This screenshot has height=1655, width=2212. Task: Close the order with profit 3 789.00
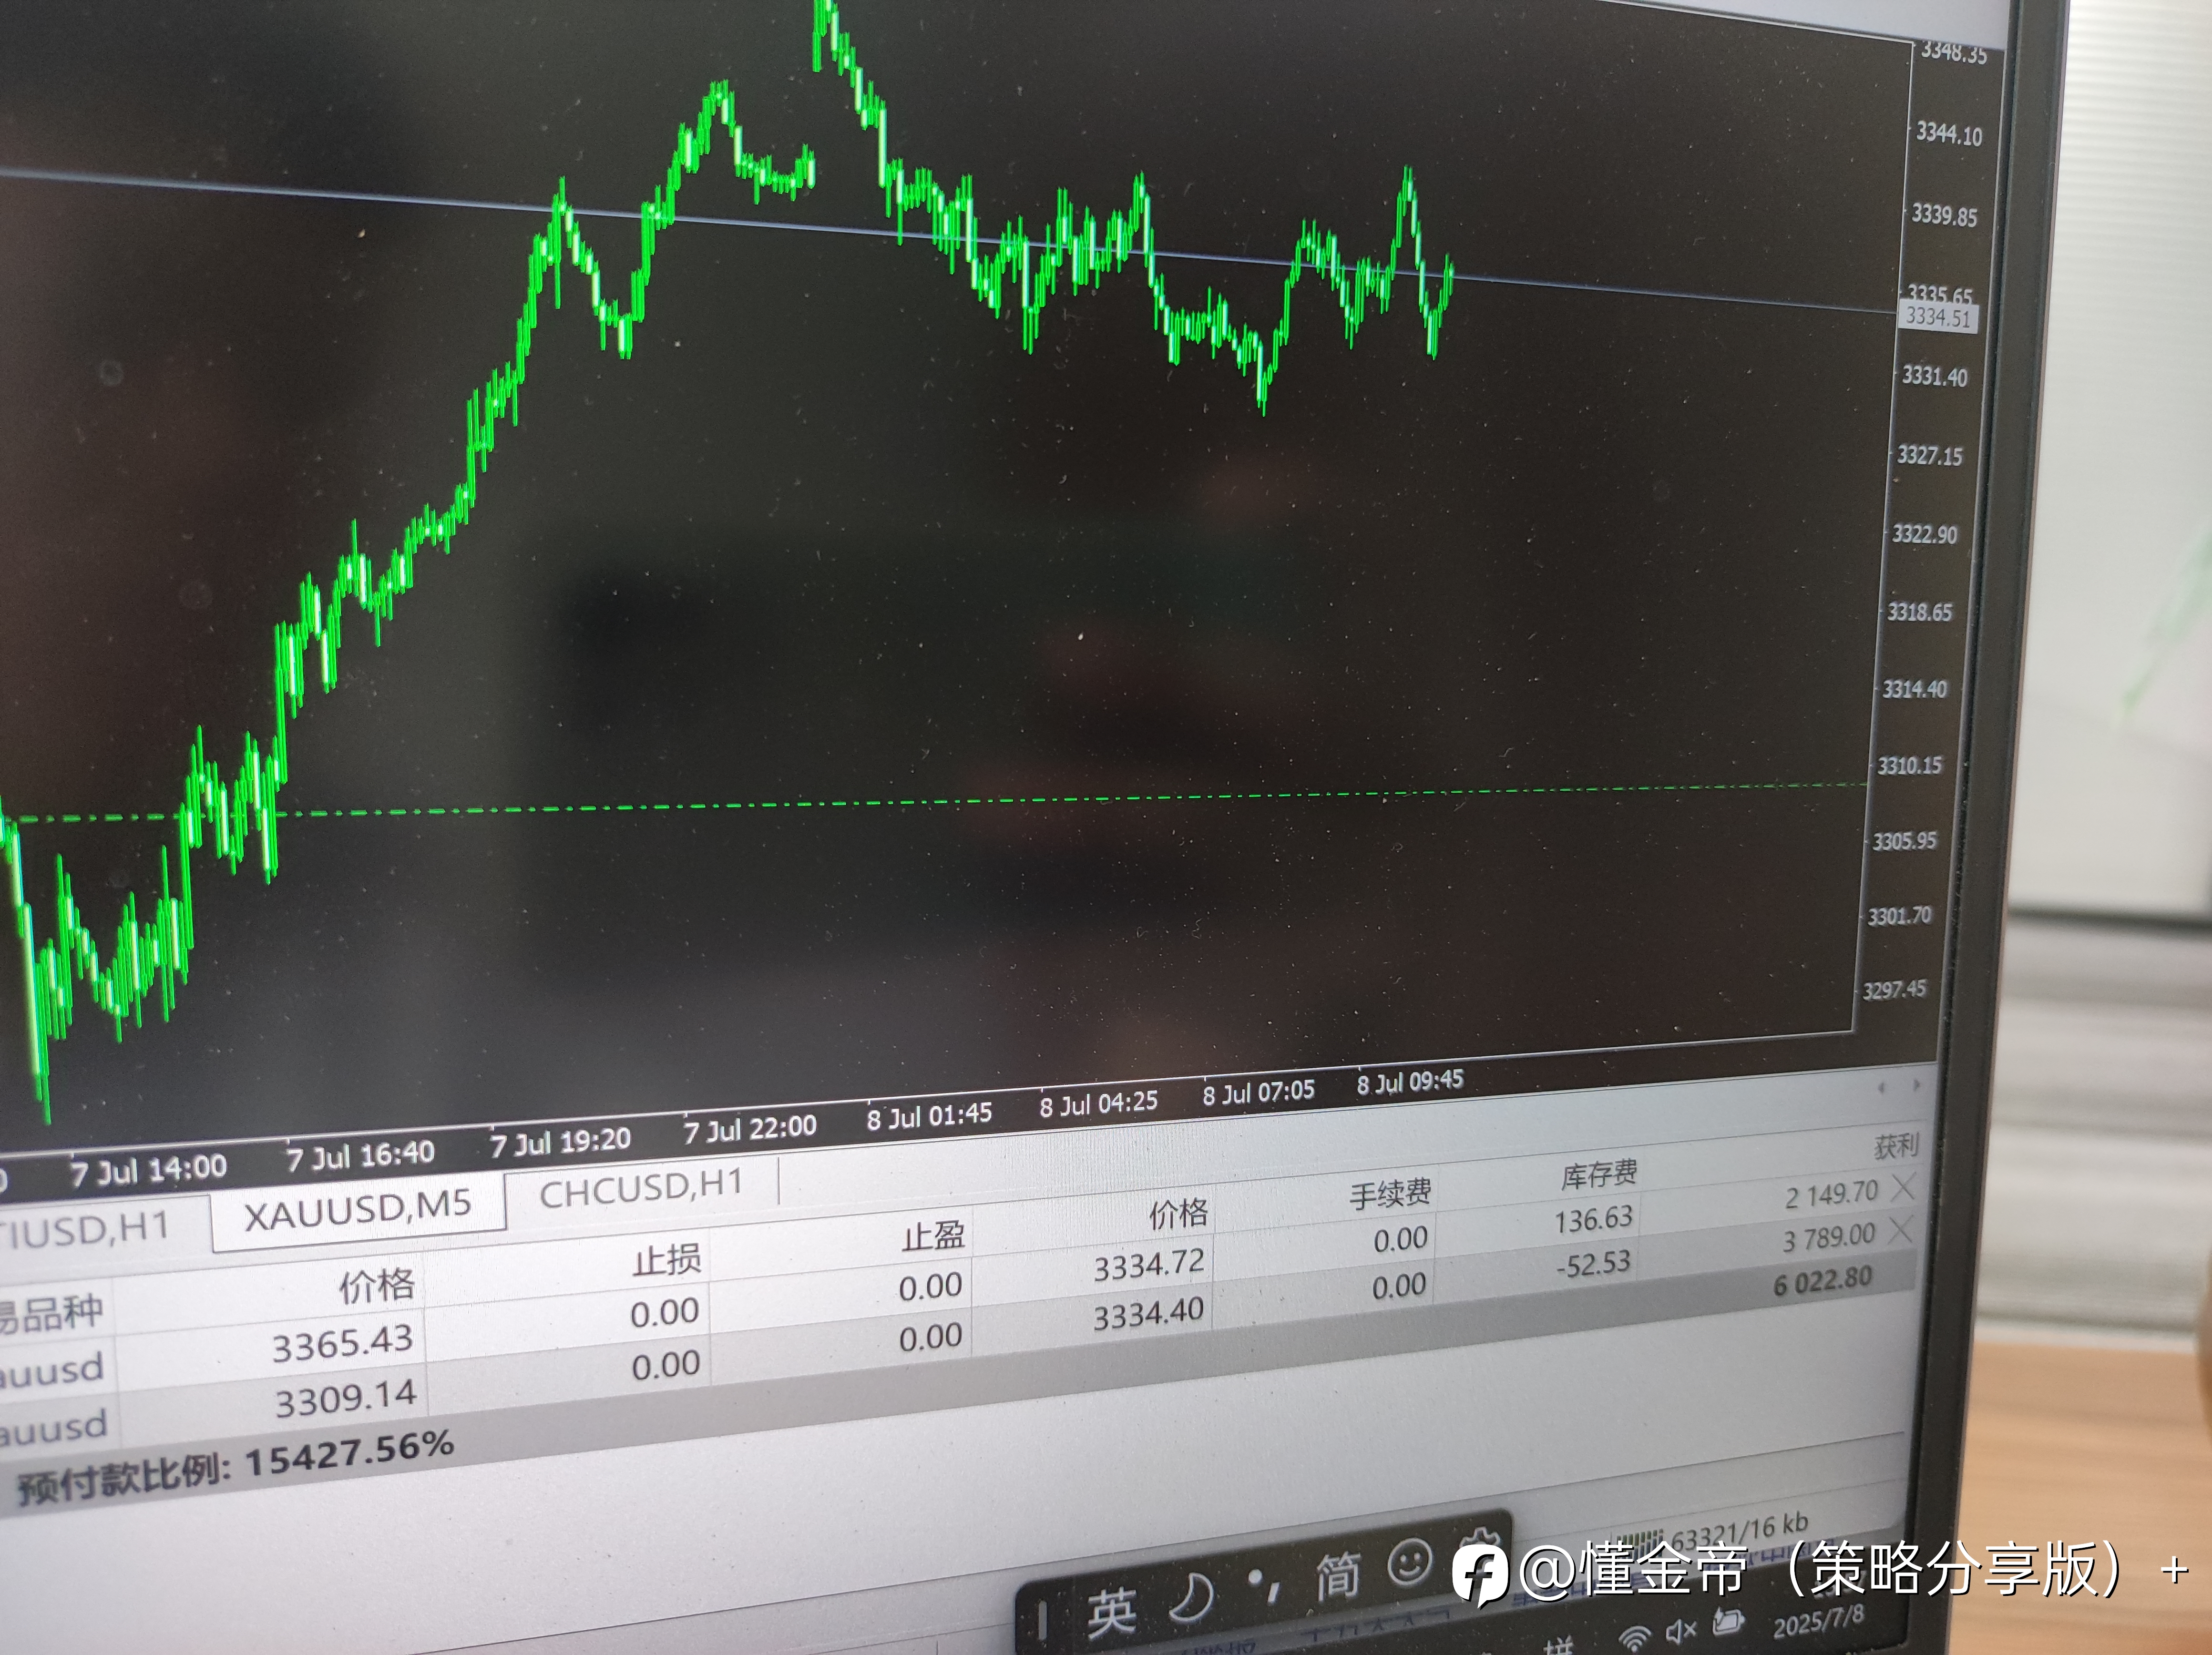pos(1900,1230)
